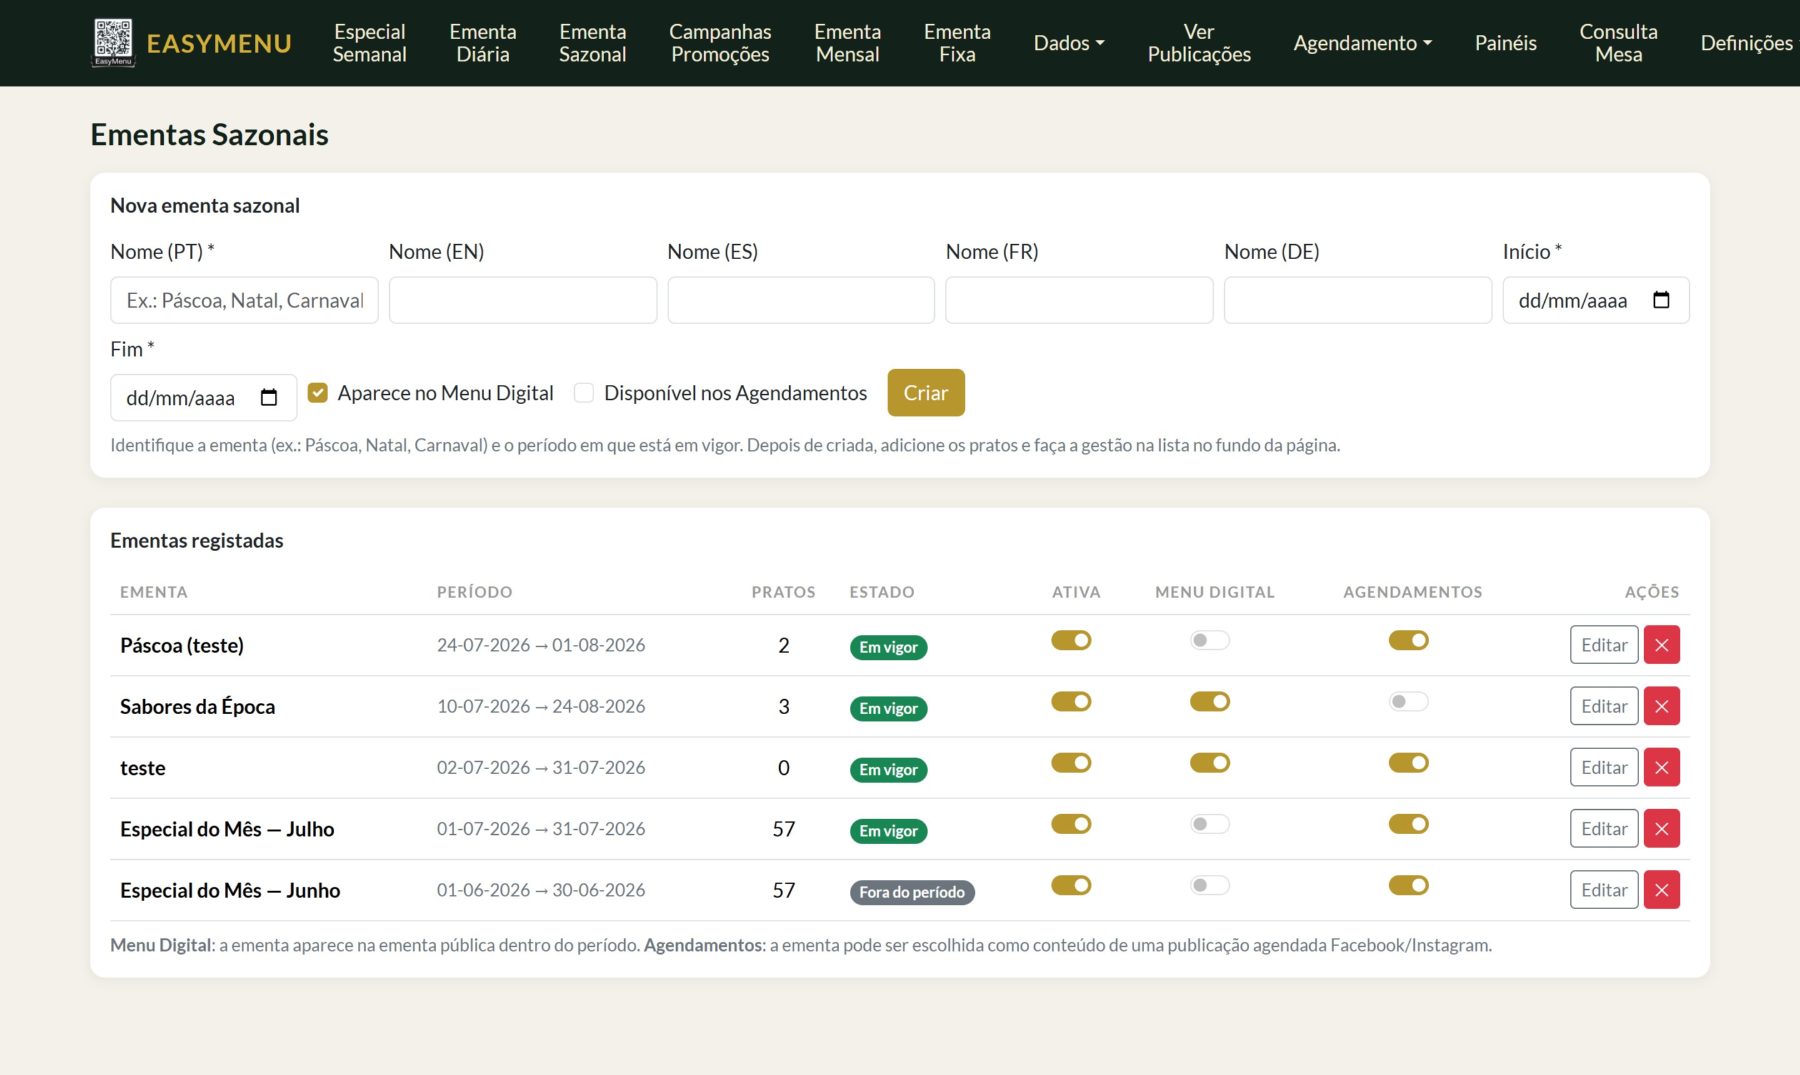The width and height of the screenshot is (1800, 1075).
Task: Click period 01-06-2026 → 30-06-2026
Action: (541, 890)
